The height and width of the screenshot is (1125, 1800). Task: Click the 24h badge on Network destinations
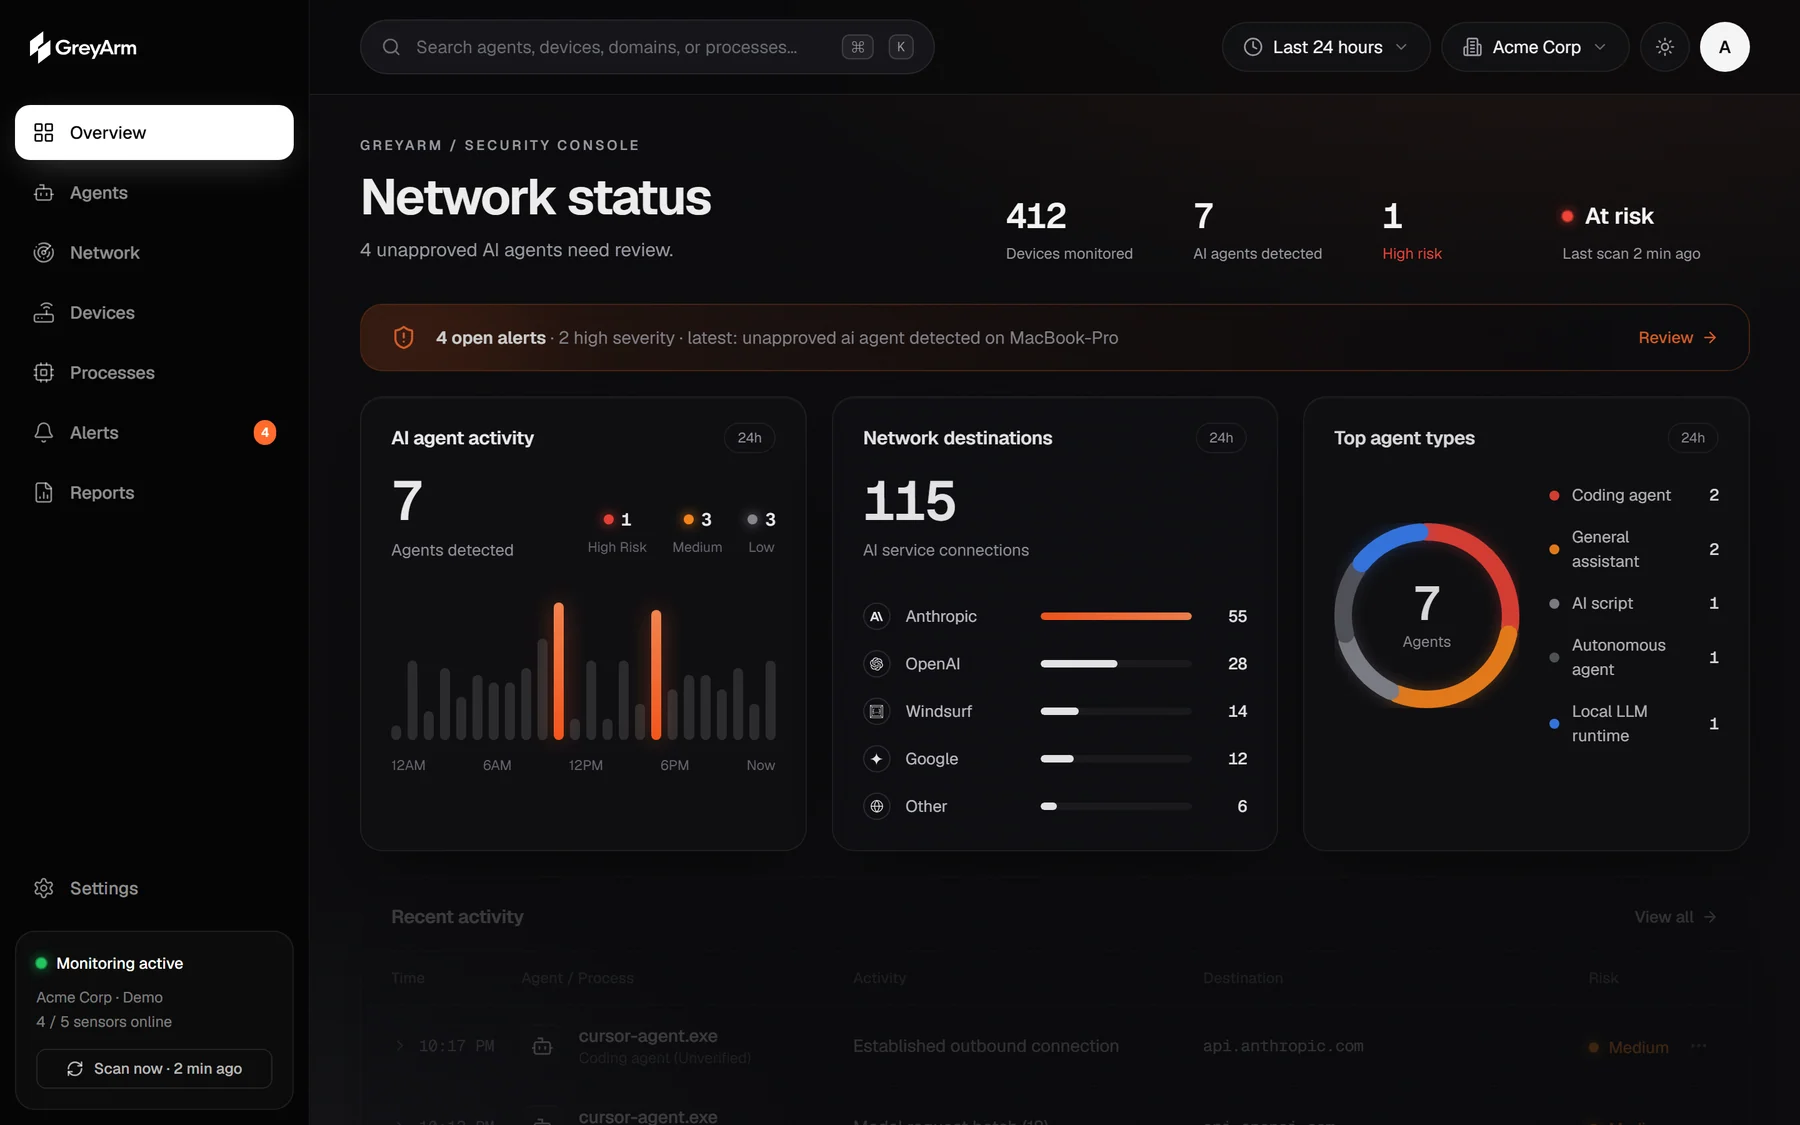pyautogui.click(x=1221, y=438)
